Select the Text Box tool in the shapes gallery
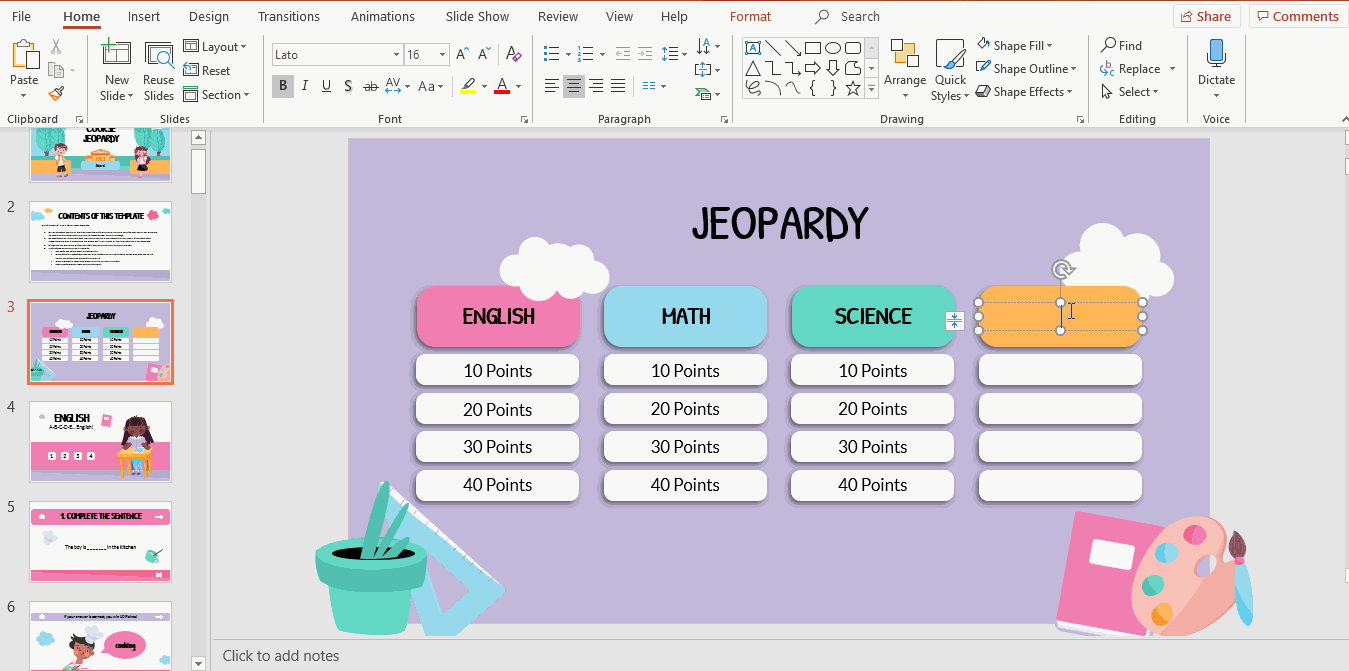The width and height of the screenshot is (1349, 671). tap(753, 47)
